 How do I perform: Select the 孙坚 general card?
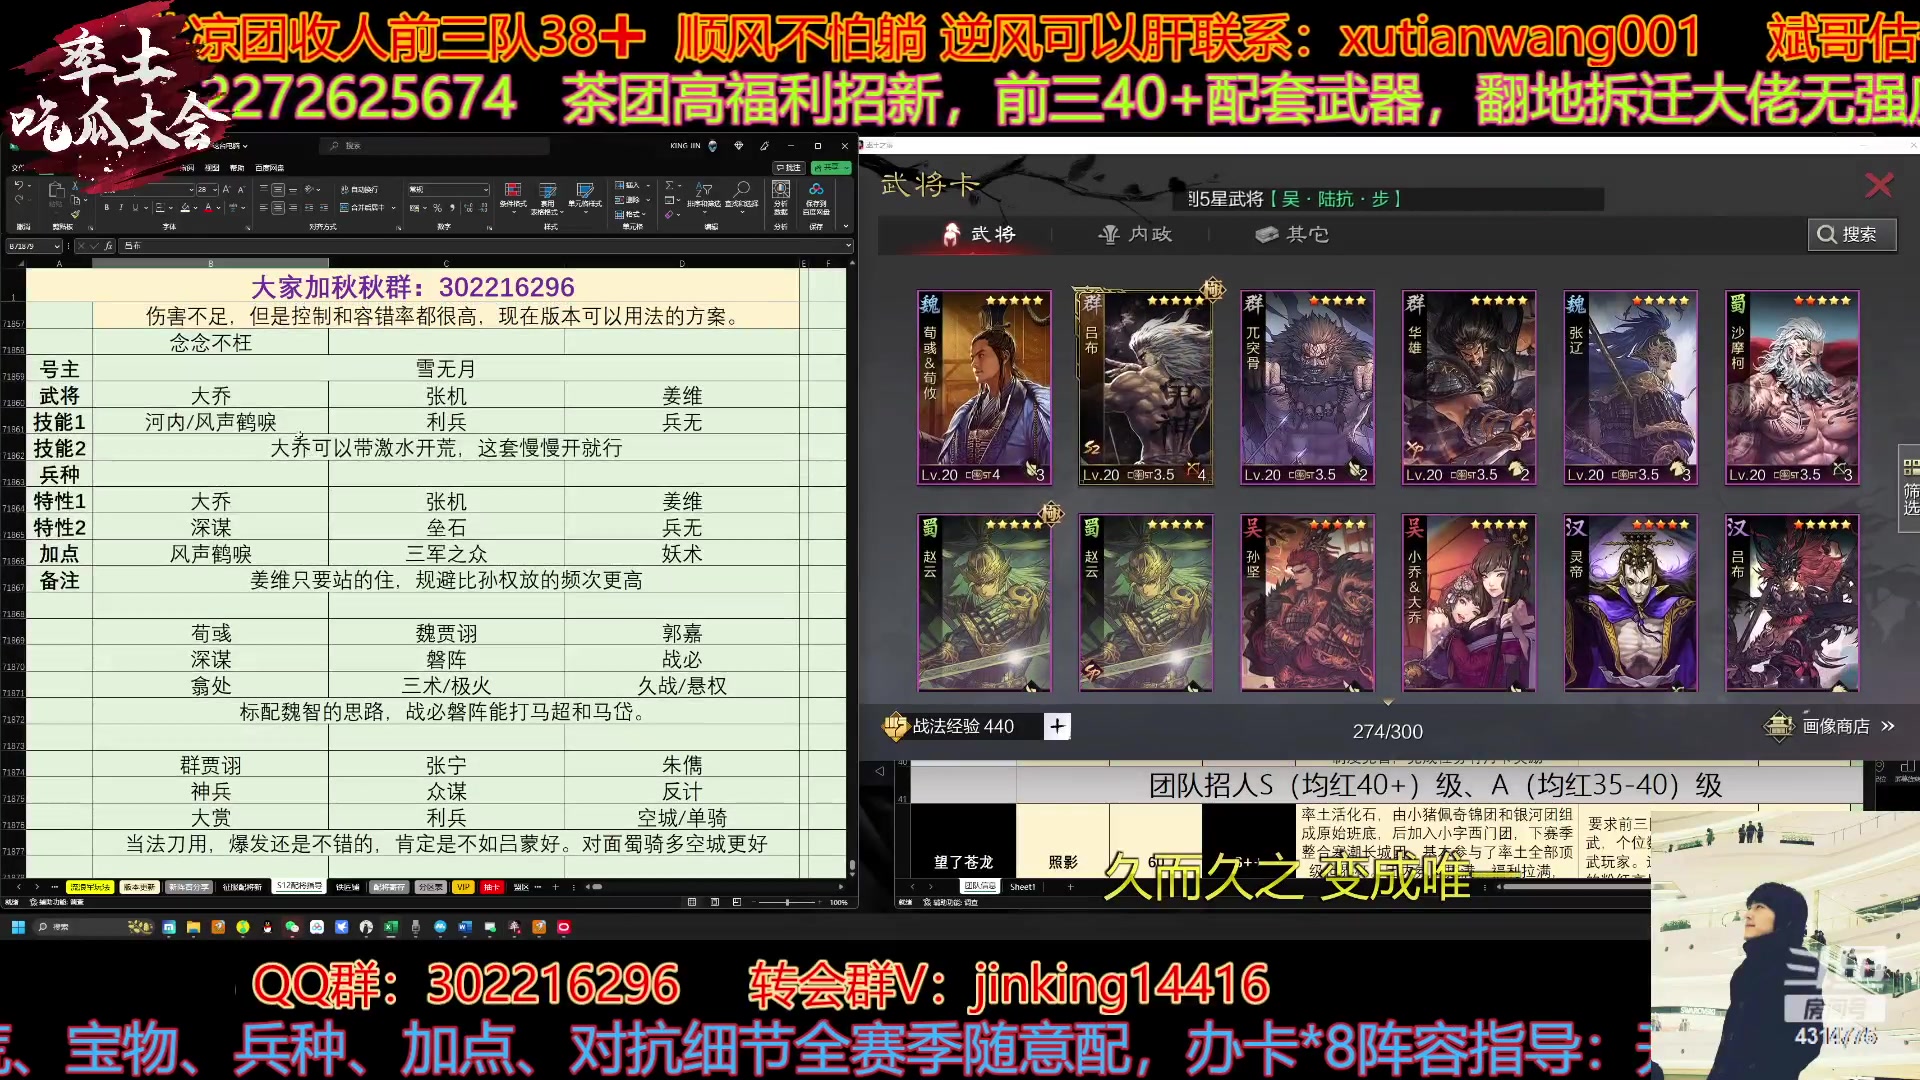[x=1307, y=603]
